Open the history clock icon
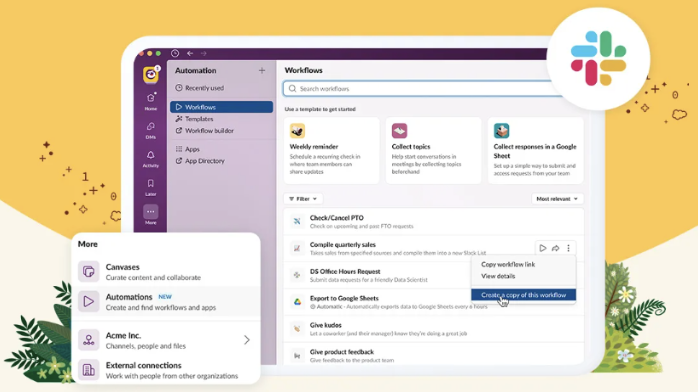 pyautogui.click(x=175, y=53)
